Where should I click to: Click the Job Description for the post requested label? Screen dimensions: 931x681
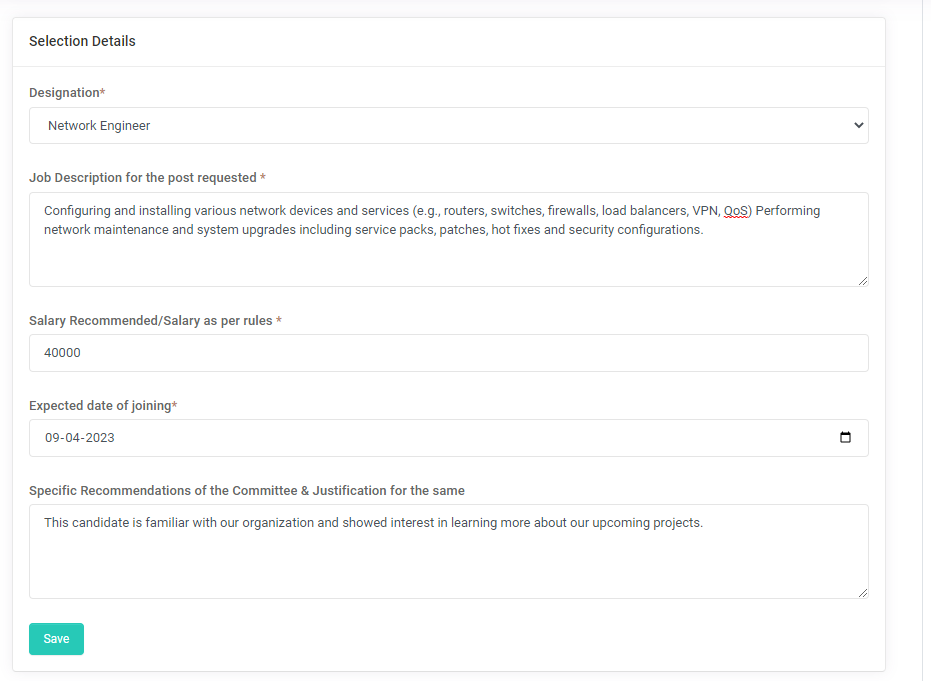pyautogui.click(x=143, y=178)
